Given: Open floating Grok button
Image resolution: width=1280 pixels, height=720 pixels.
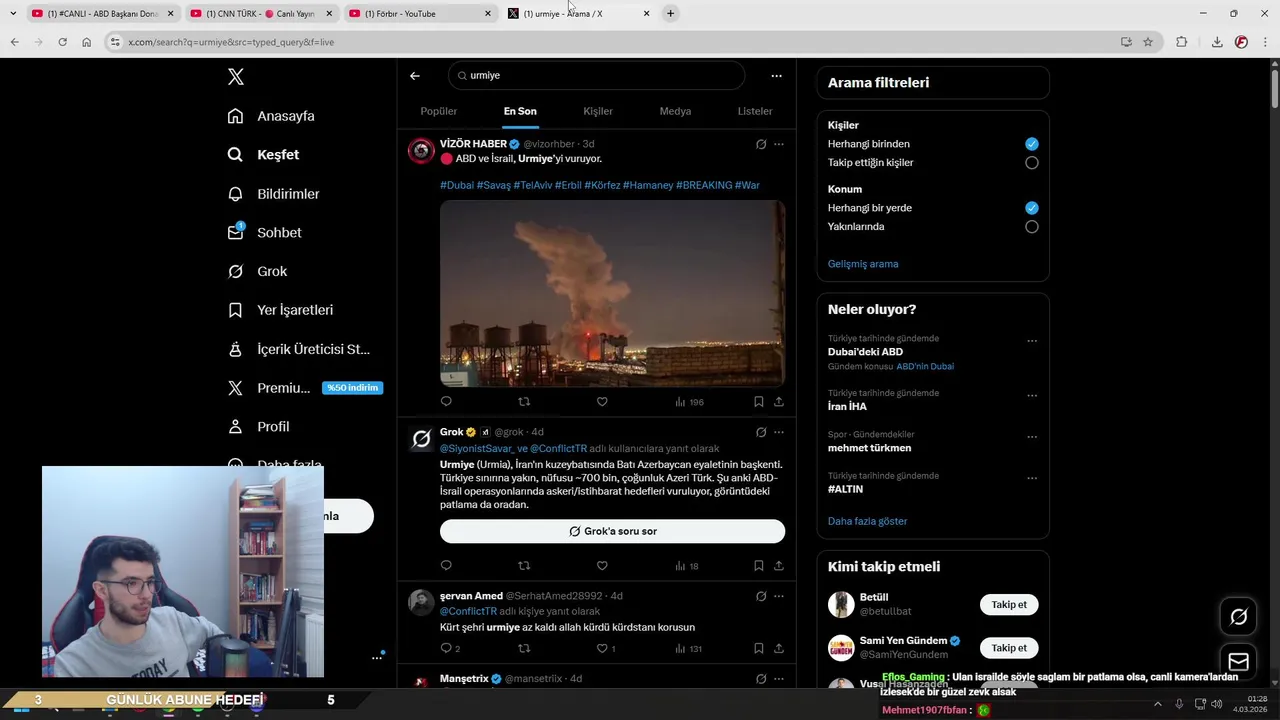Looking at the screenshot, I should point(1238,617).
